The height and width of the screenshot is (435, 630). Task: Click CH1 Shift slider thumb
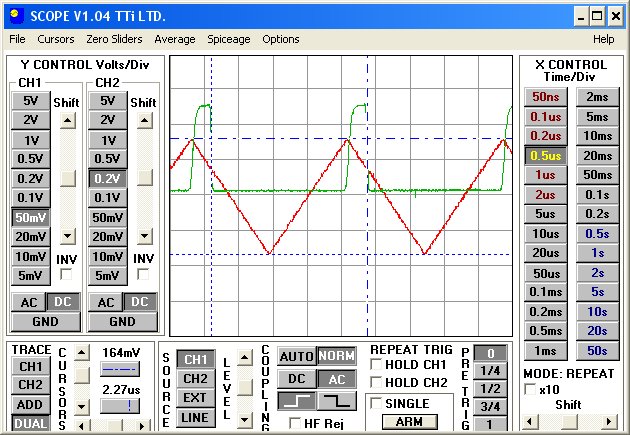click(x=68, y=178)
